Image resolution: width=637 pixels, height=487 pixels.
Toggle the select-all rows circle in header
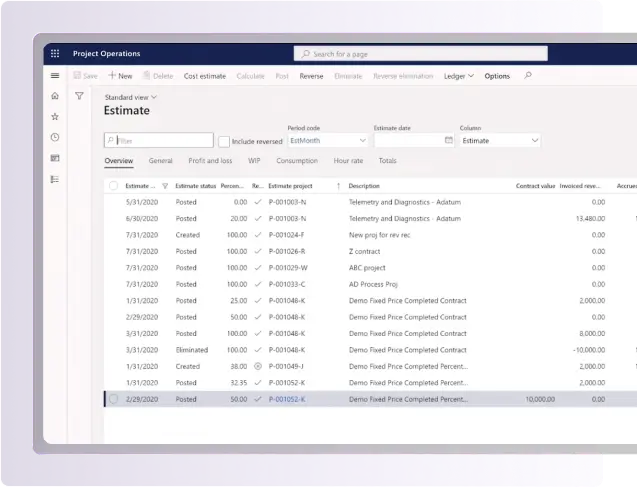click(113, 186)
